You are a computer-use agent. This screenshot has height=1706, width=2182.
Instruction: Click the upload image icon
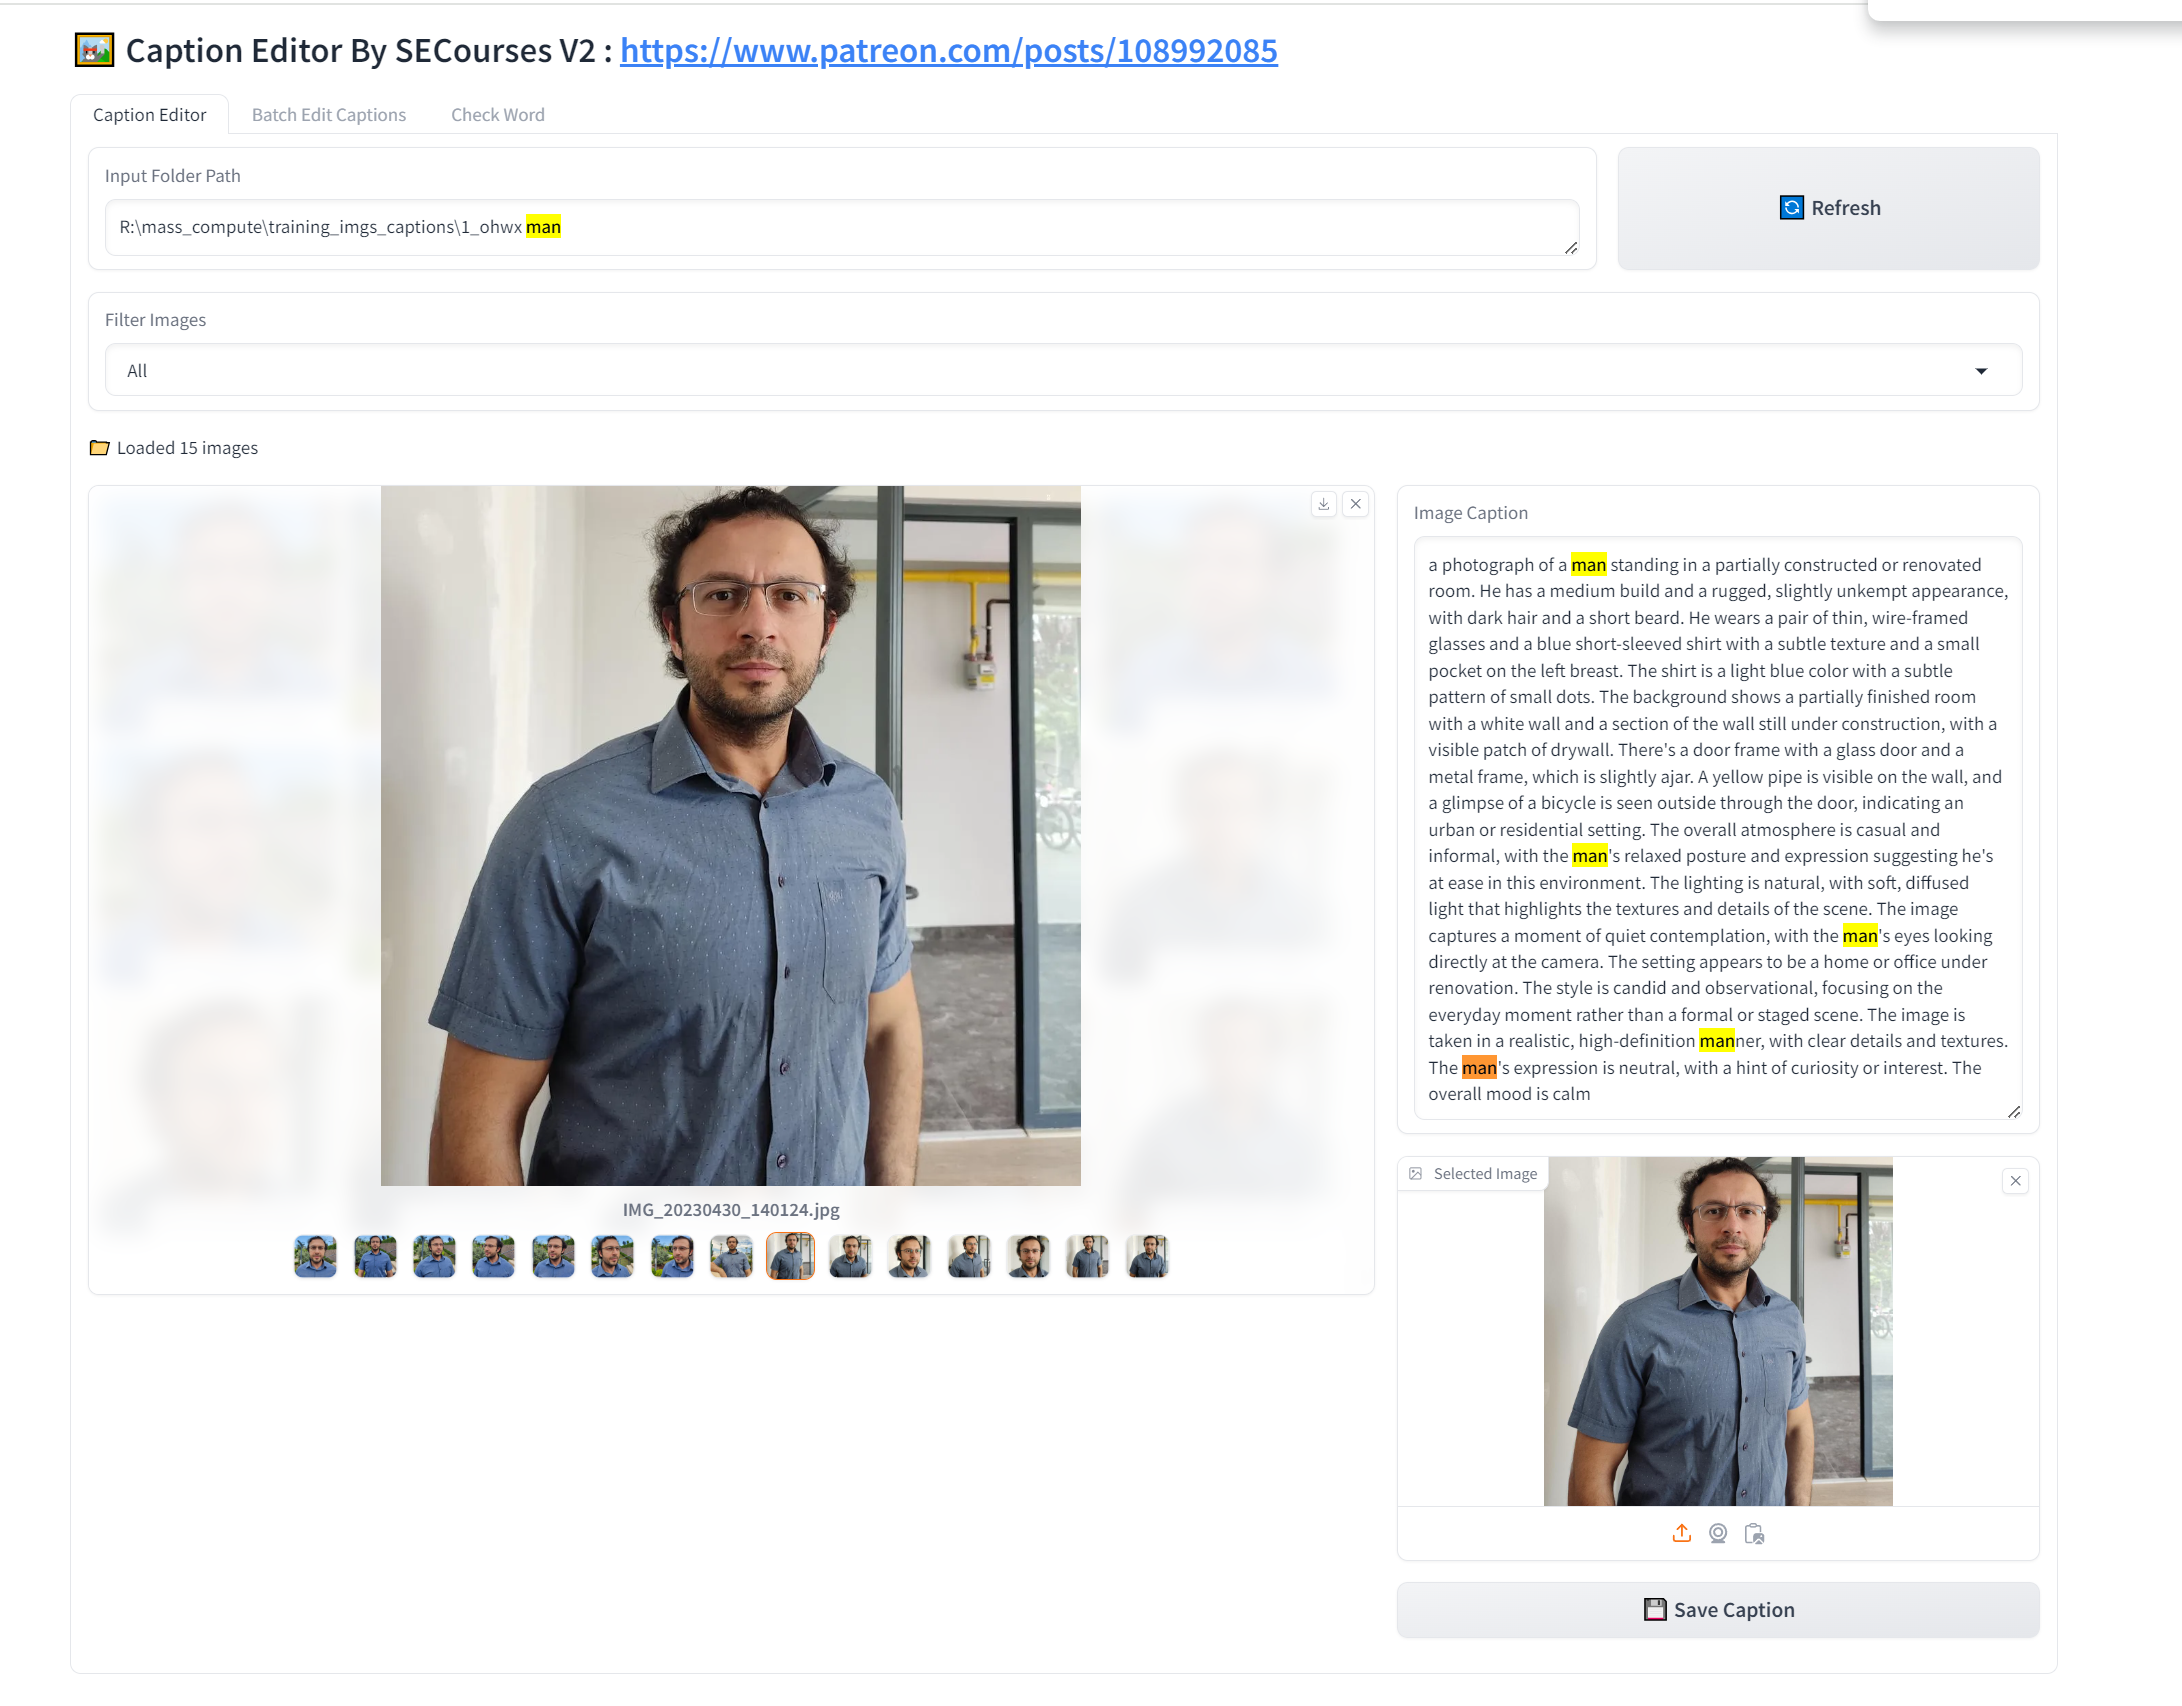(1681, 1533)
